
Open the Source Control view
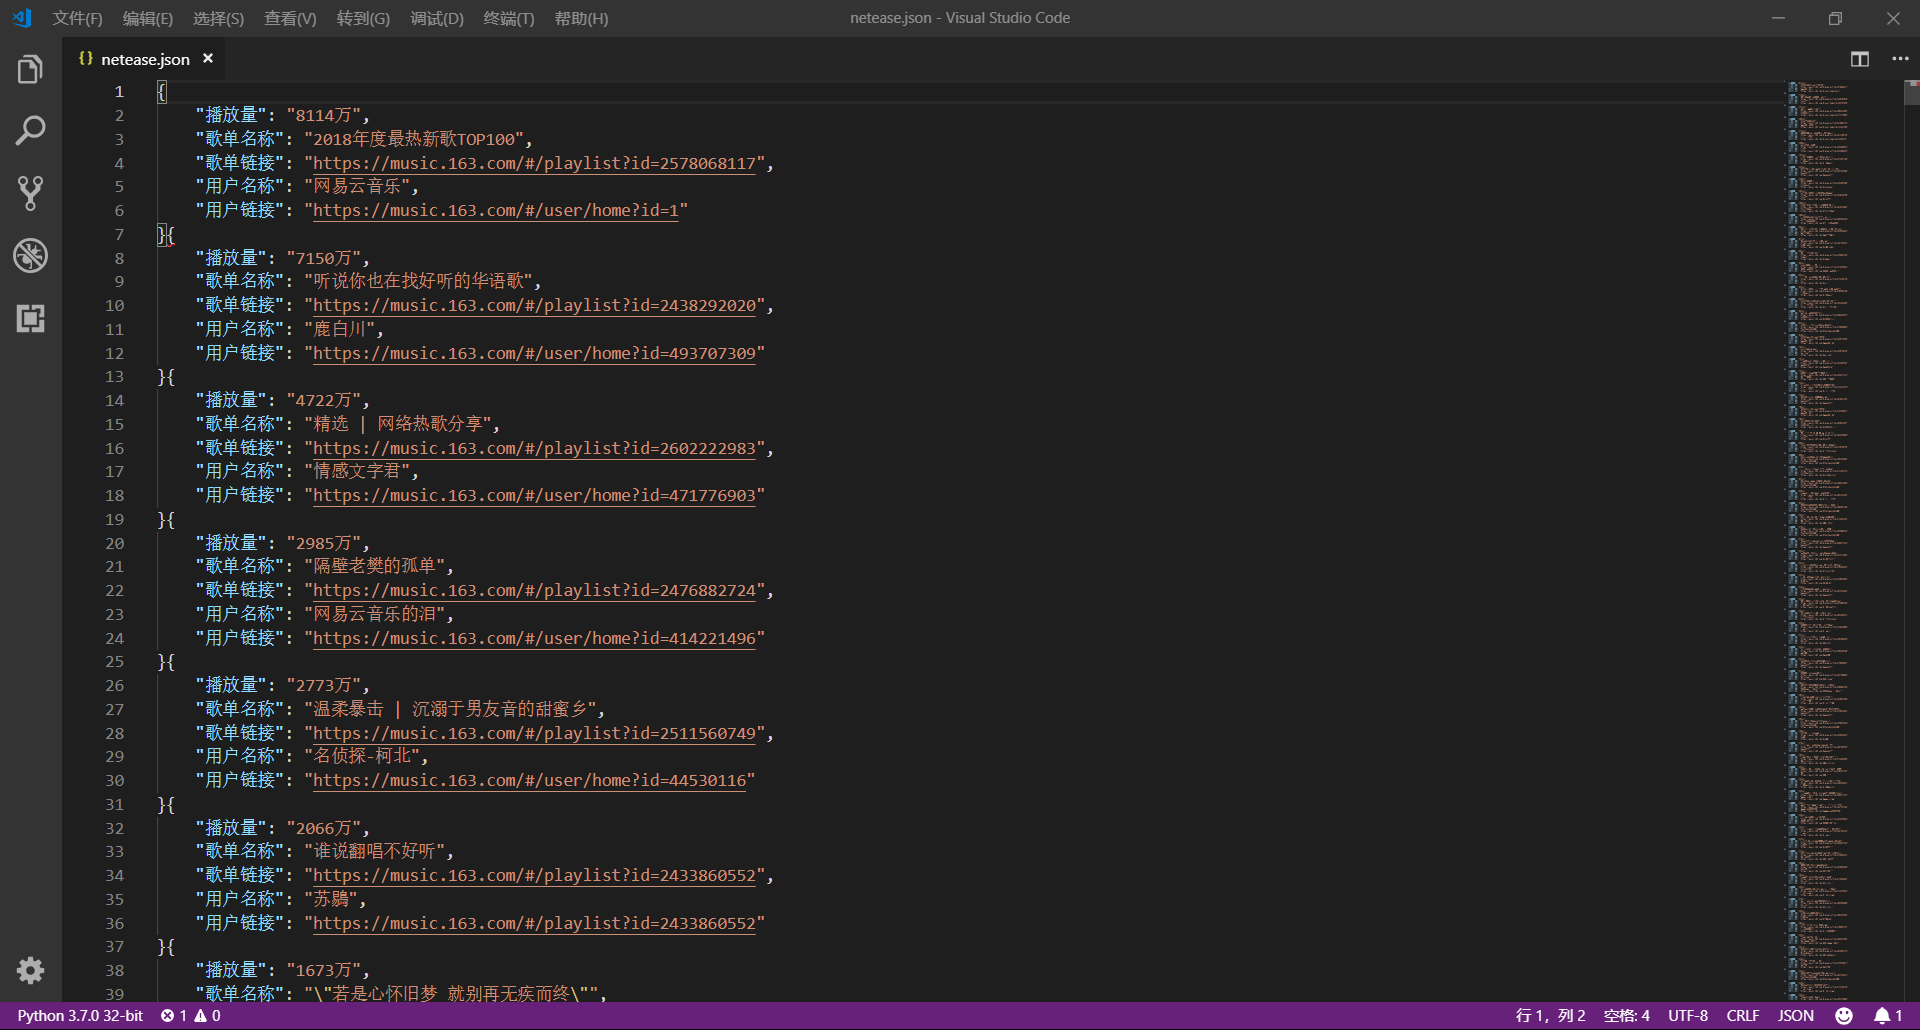[30, 193]
